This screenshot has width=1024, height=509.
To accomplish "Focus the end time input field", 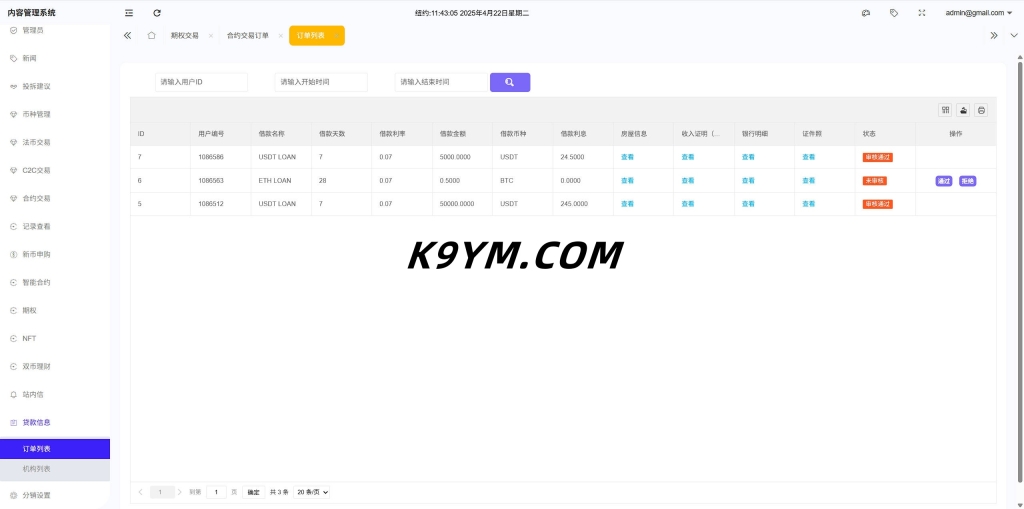I will point(441,82).
